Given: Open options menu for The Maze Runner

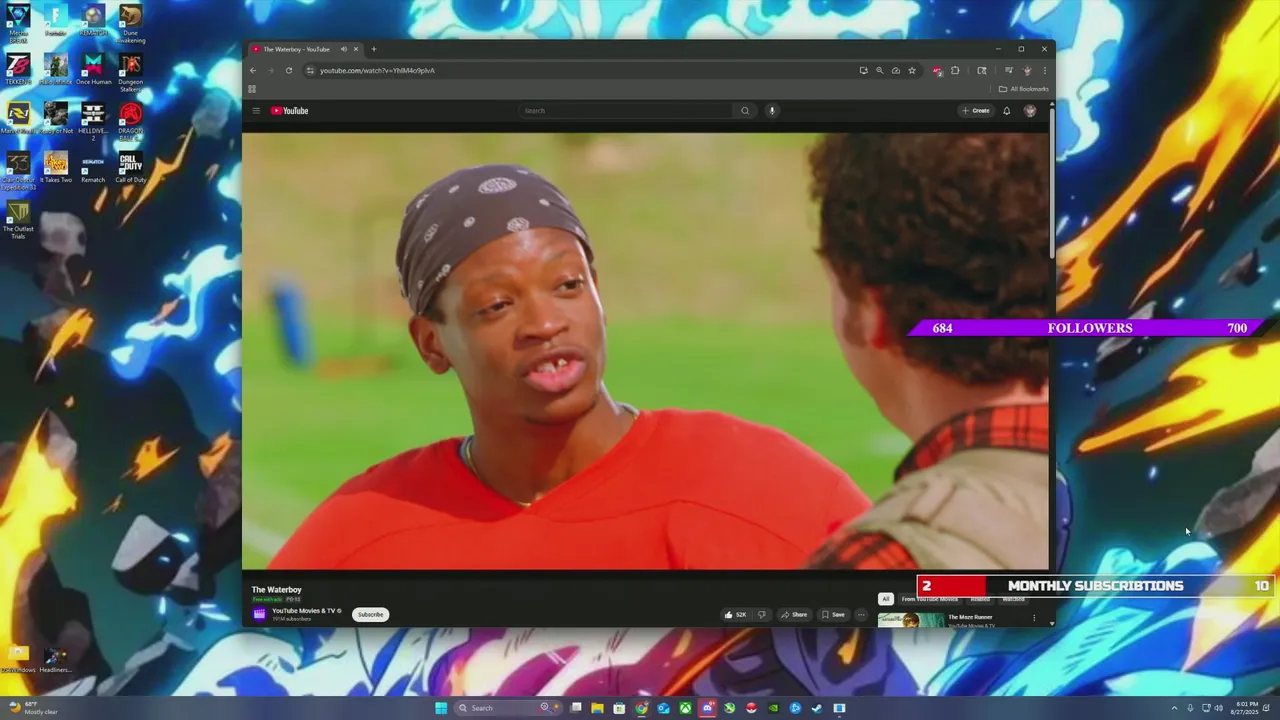Looking at the screenshot, I should (x=1034, y=618).
